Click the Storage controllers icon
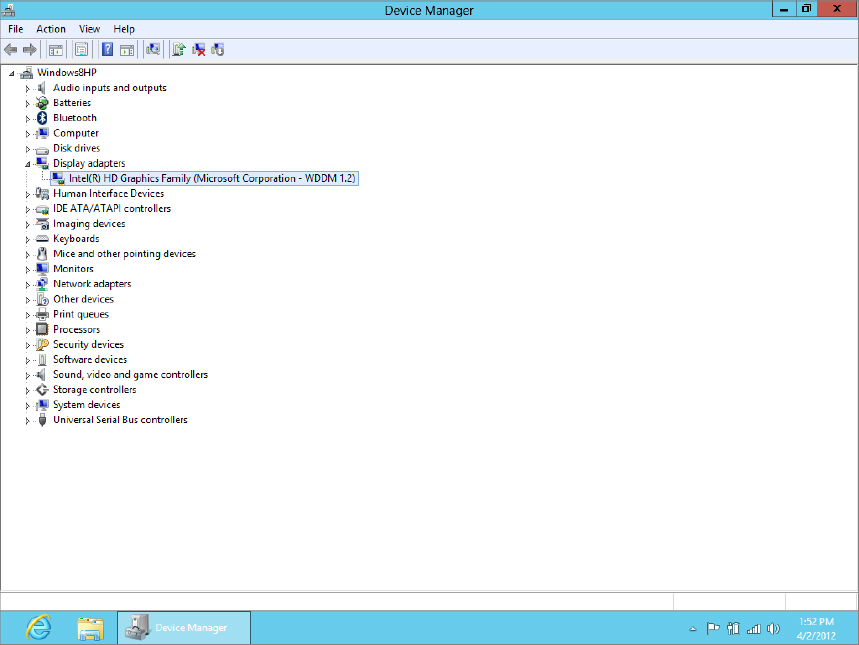The width and height of the screenshot is (859, 645). (x=42, y=390)
